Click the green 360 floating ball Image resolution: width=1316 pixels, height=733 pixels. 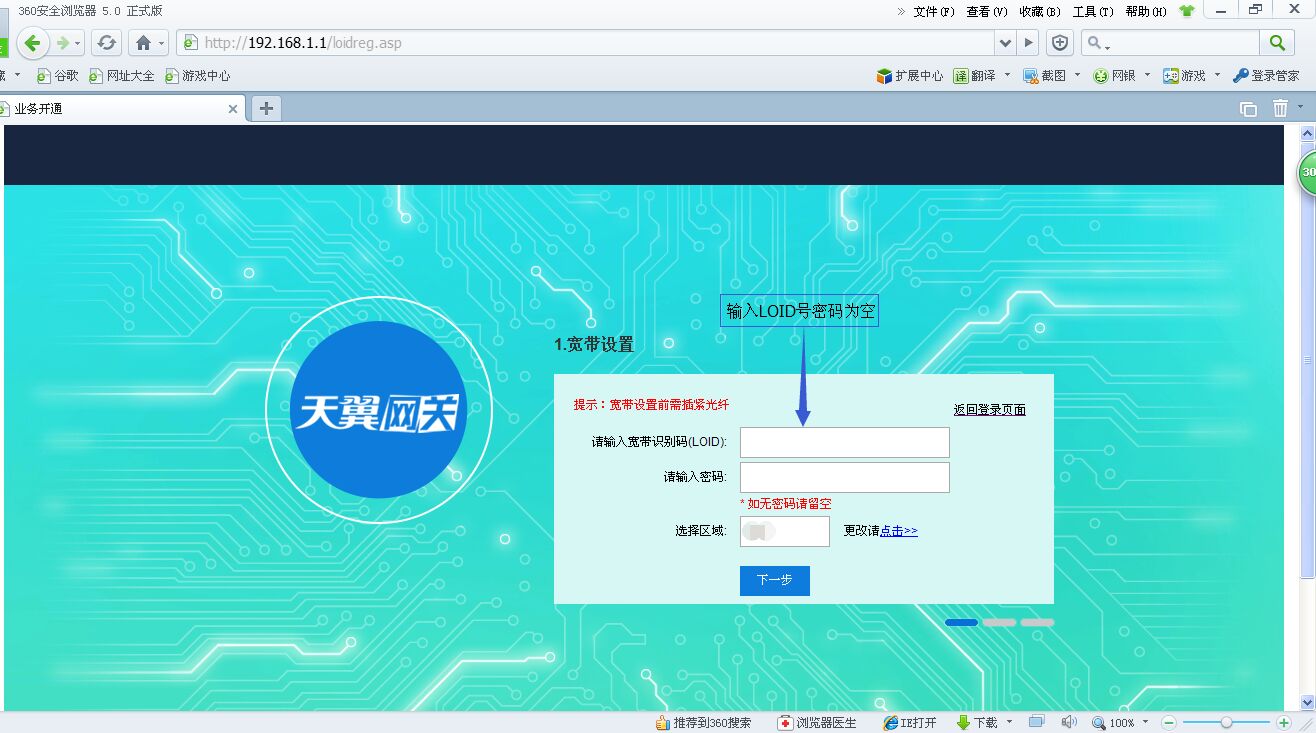pos(1307,173)
